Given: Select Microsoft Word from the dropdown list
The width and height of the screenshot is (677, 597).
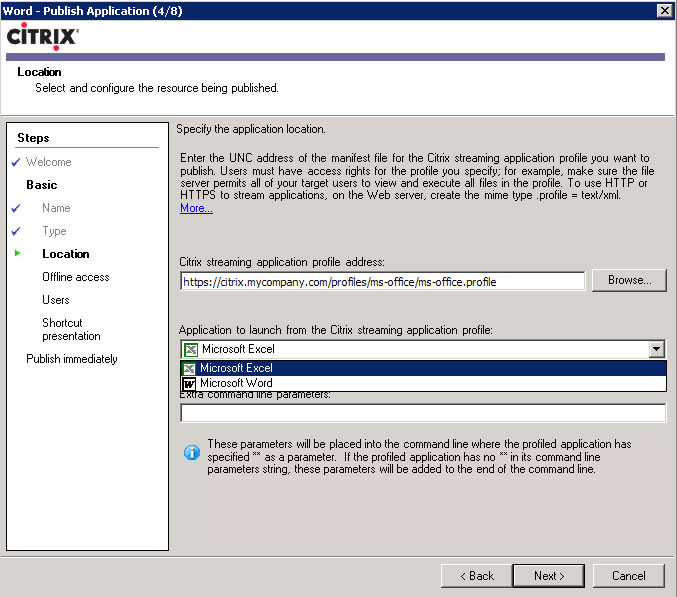Looking at the screenshot, I should point(423,383).
